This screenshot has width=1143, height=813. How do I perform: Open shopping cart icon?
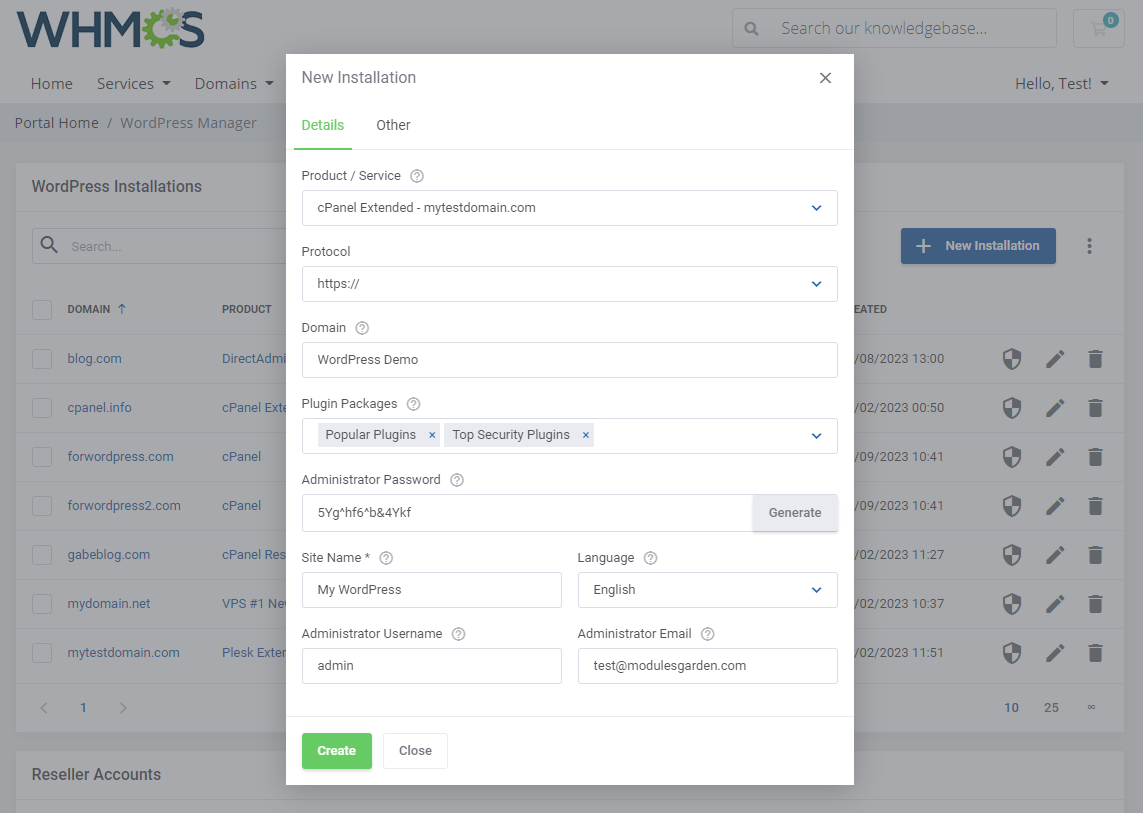pos(1099,28)
